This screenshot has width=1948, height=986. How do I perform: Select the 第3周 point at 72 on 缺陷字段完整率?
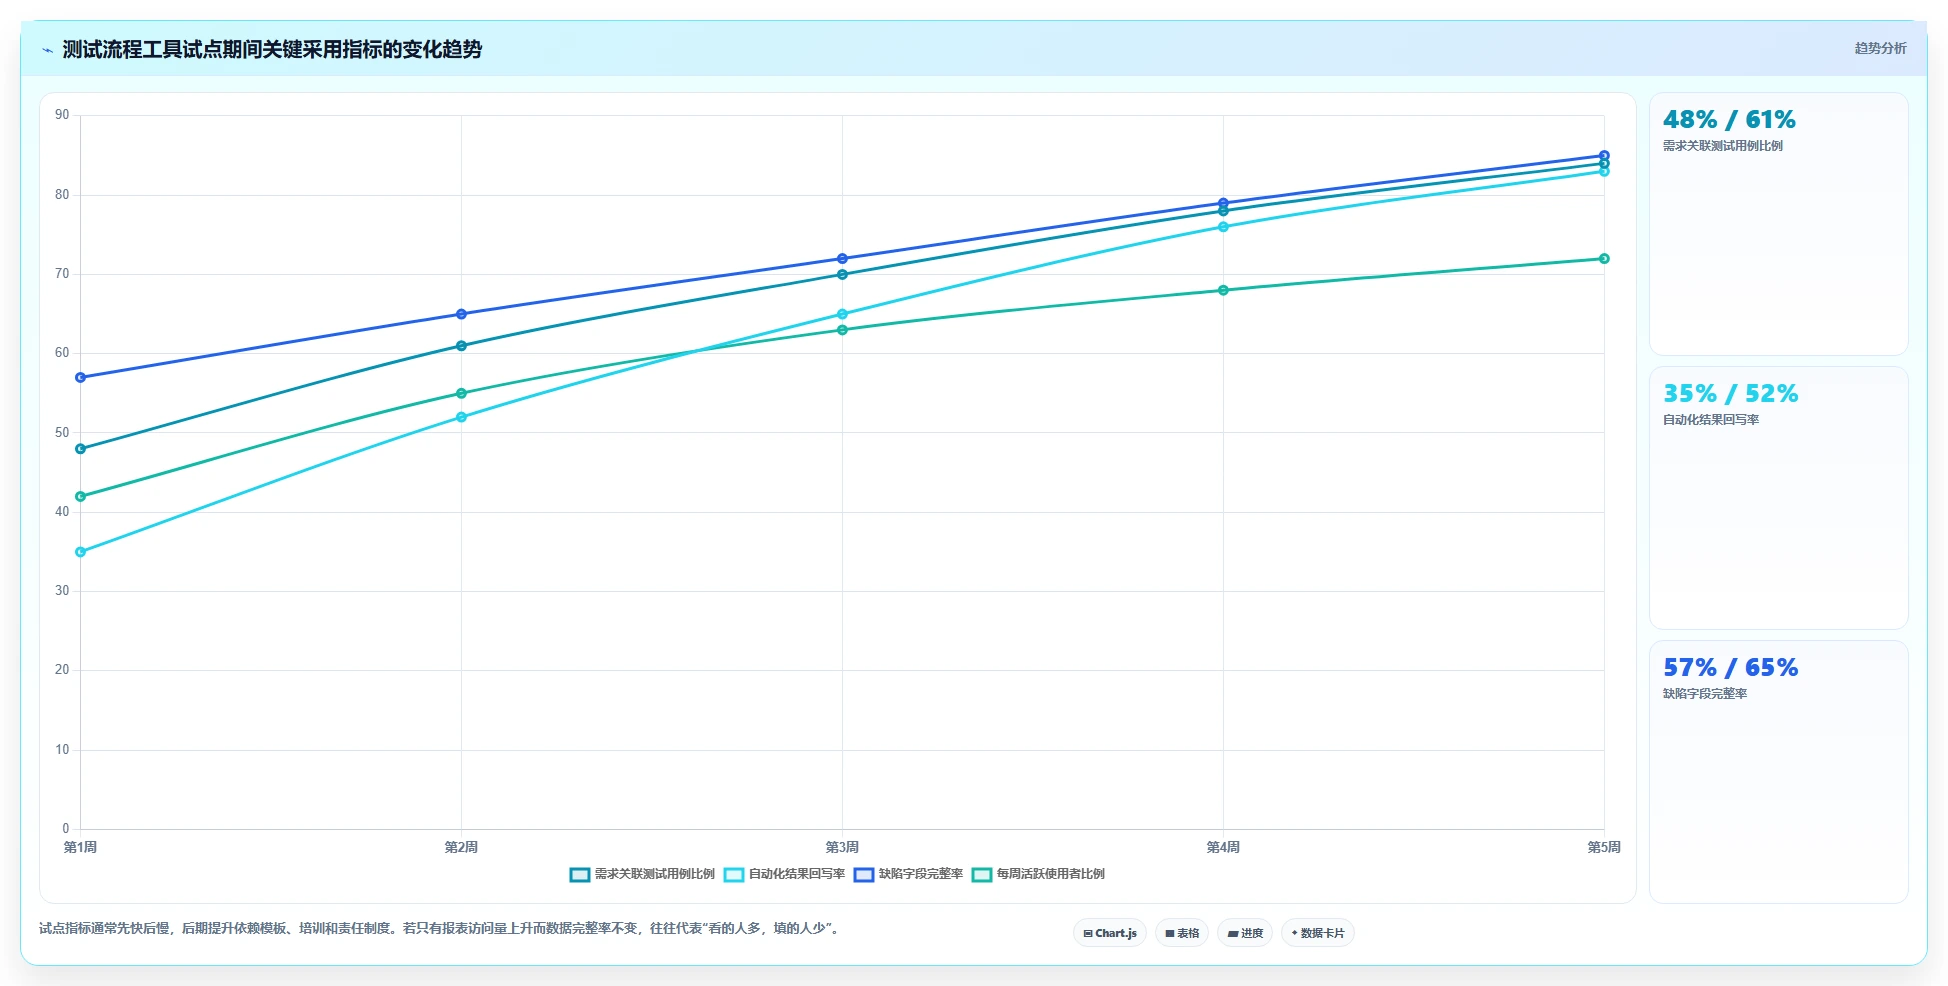842,259
